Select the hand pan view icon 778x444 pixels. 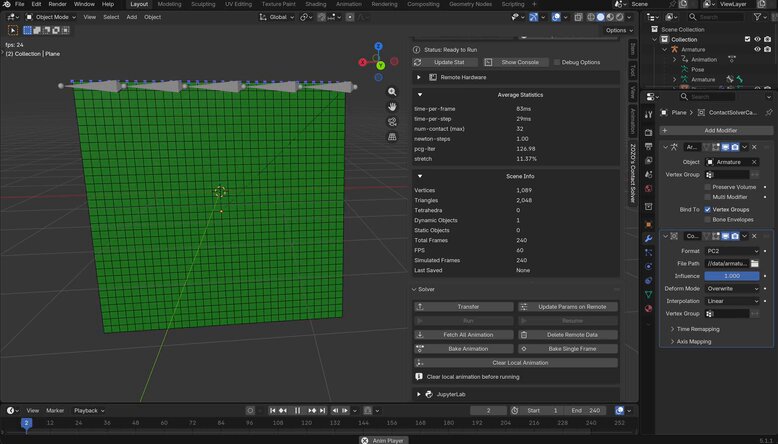(392, 107)
